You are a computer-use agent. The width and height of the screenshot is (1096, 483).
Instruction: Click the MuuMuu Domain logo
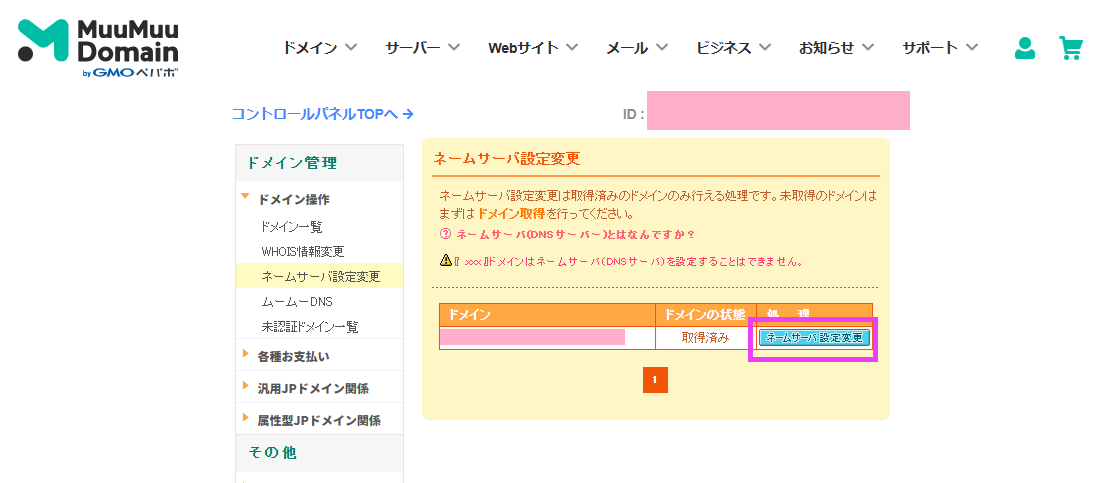tap(98, 48)
